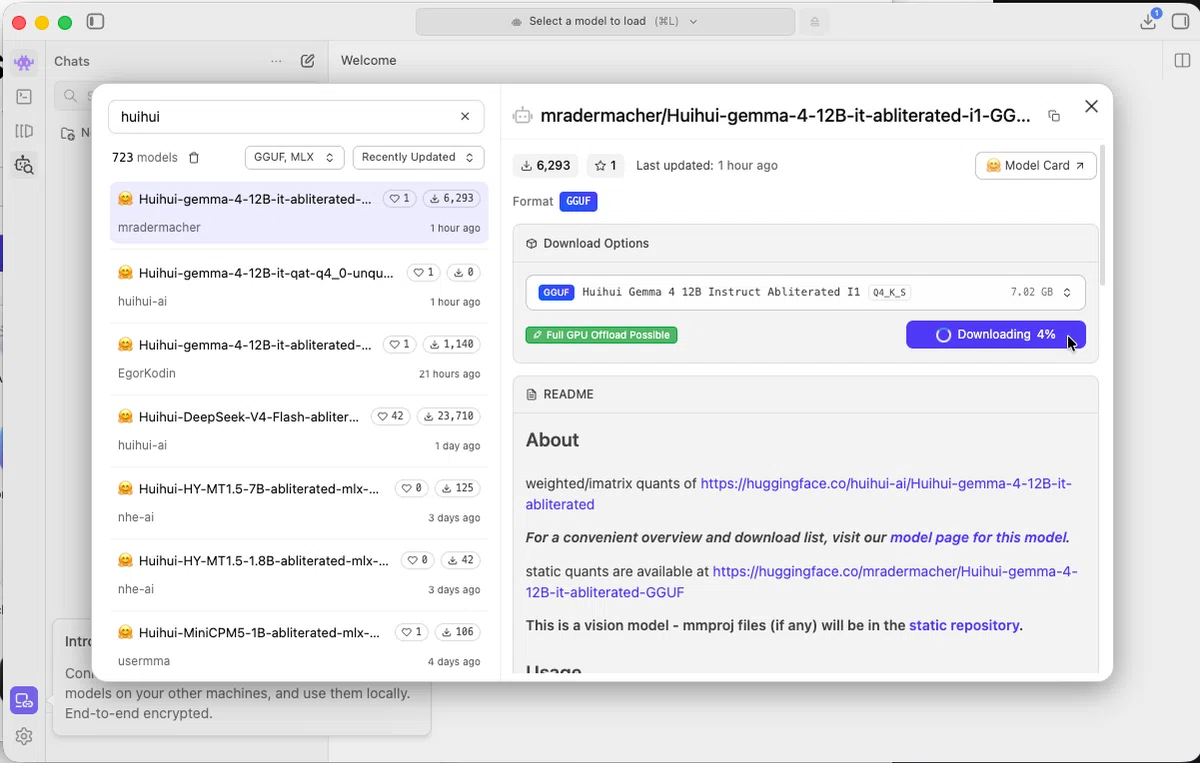
Task: Click the 6,293 downloads count button
Action: click(546, 165)
